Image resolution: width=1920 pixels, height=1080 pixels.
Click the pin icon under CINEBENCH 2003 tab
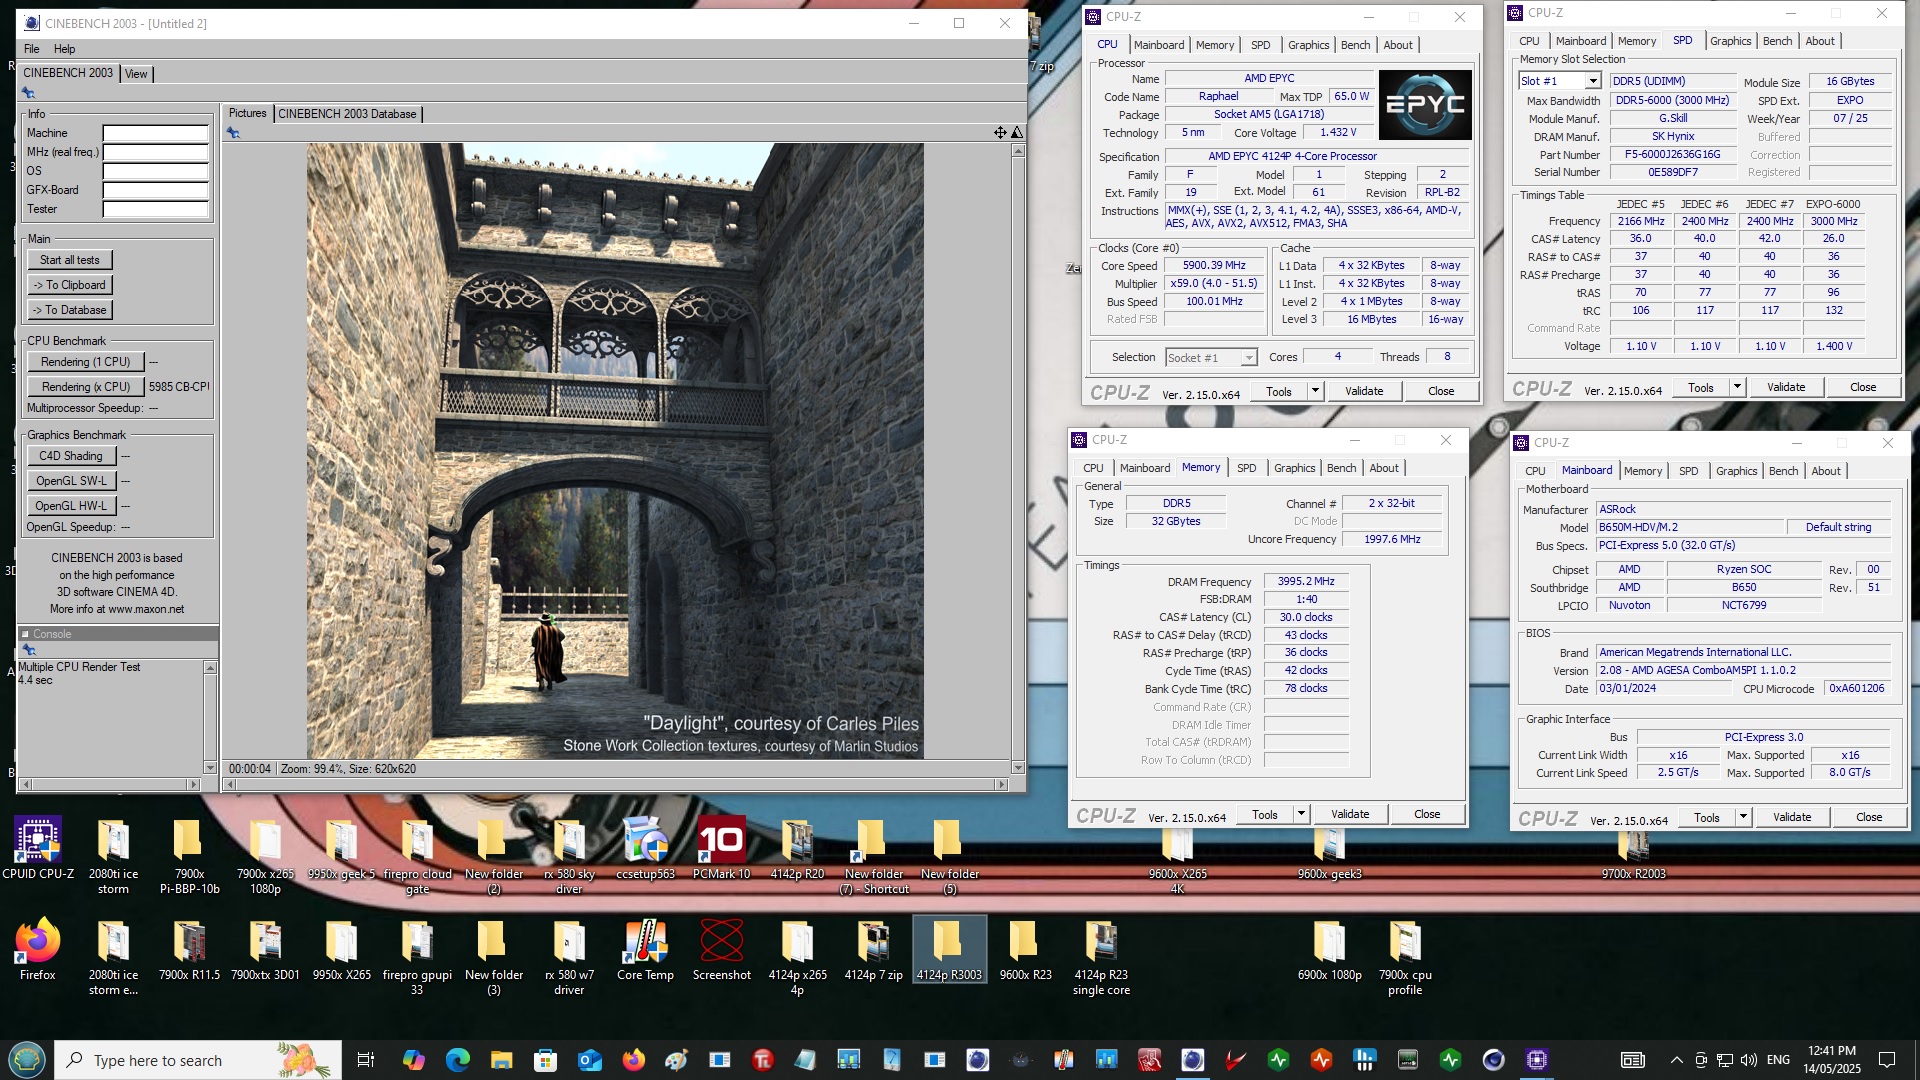28,93
